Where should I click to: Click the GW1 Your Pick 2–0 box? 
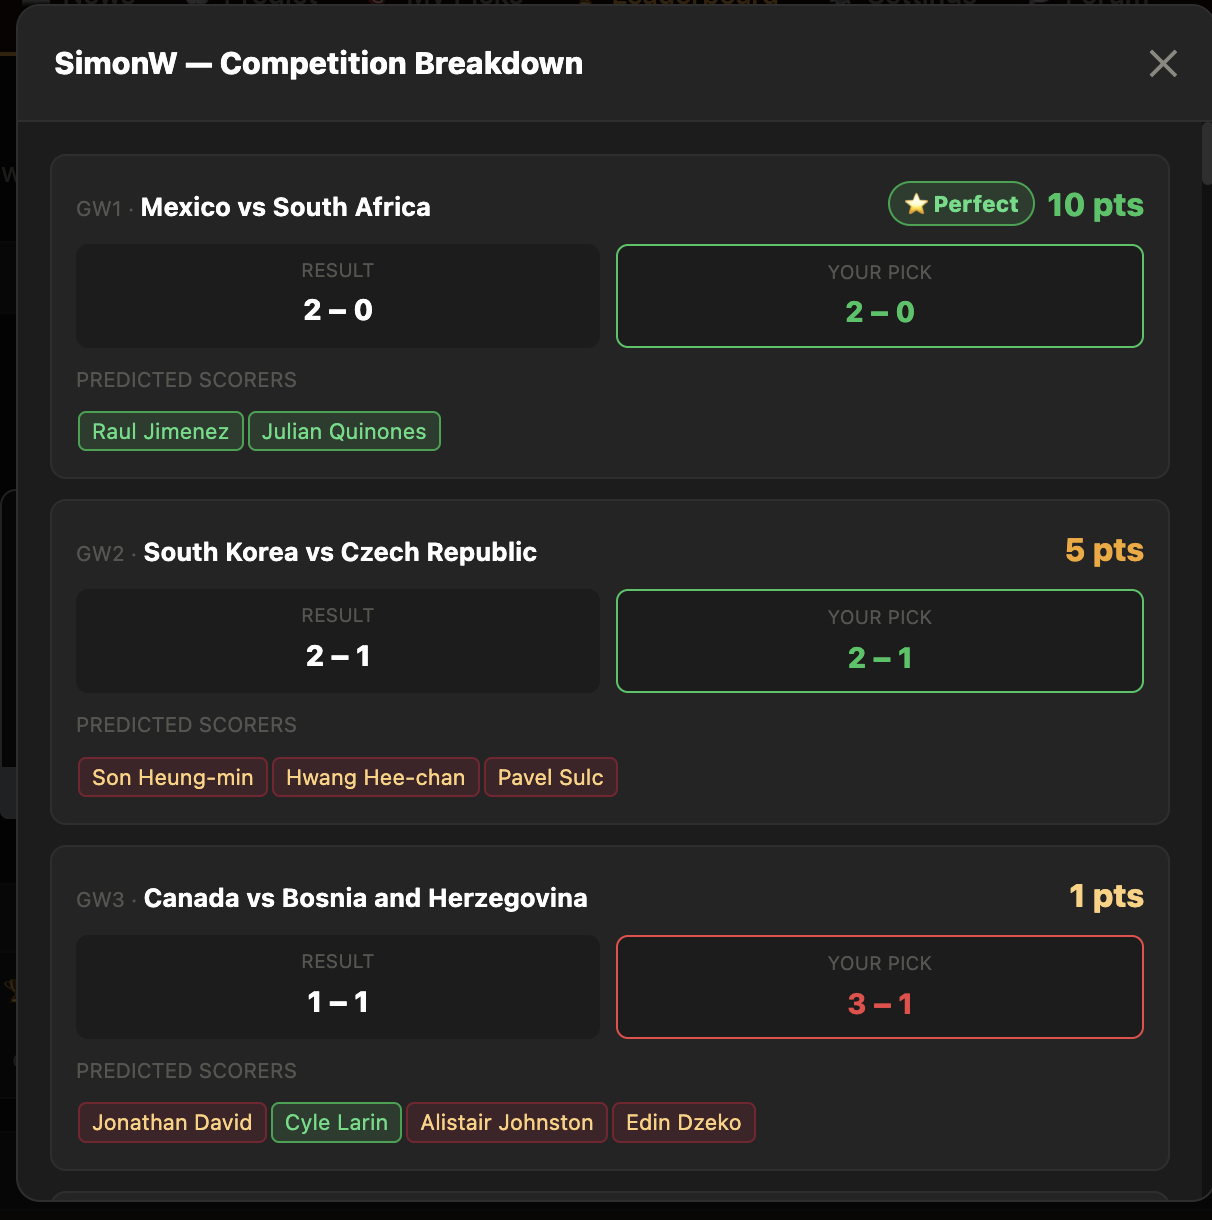880,296
